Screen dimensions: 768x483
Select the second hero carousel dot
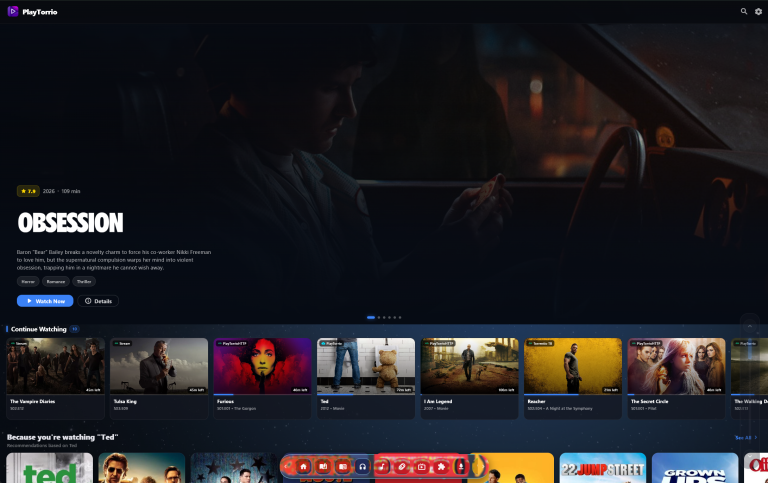[x=379, y=317]
